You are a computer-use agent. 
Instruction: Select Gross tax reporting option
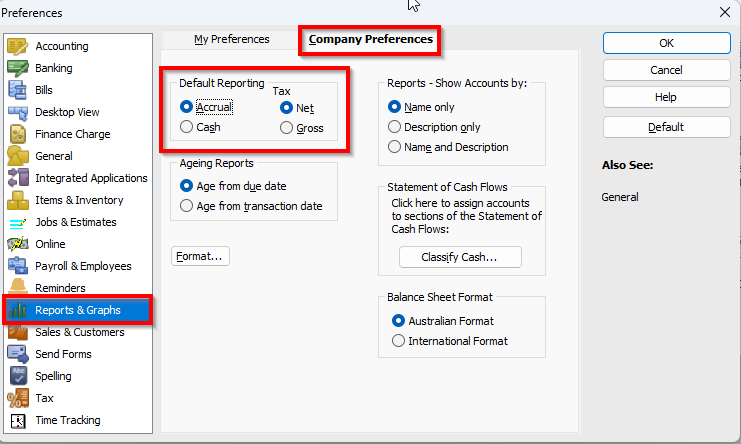pos(288,128)
